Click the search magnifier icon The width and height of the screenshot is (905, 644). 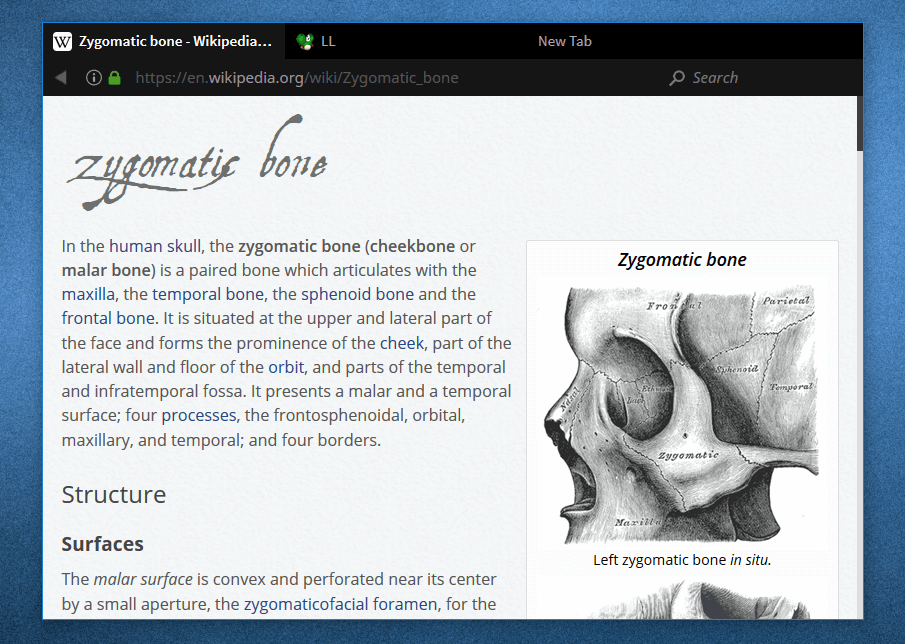676,78
